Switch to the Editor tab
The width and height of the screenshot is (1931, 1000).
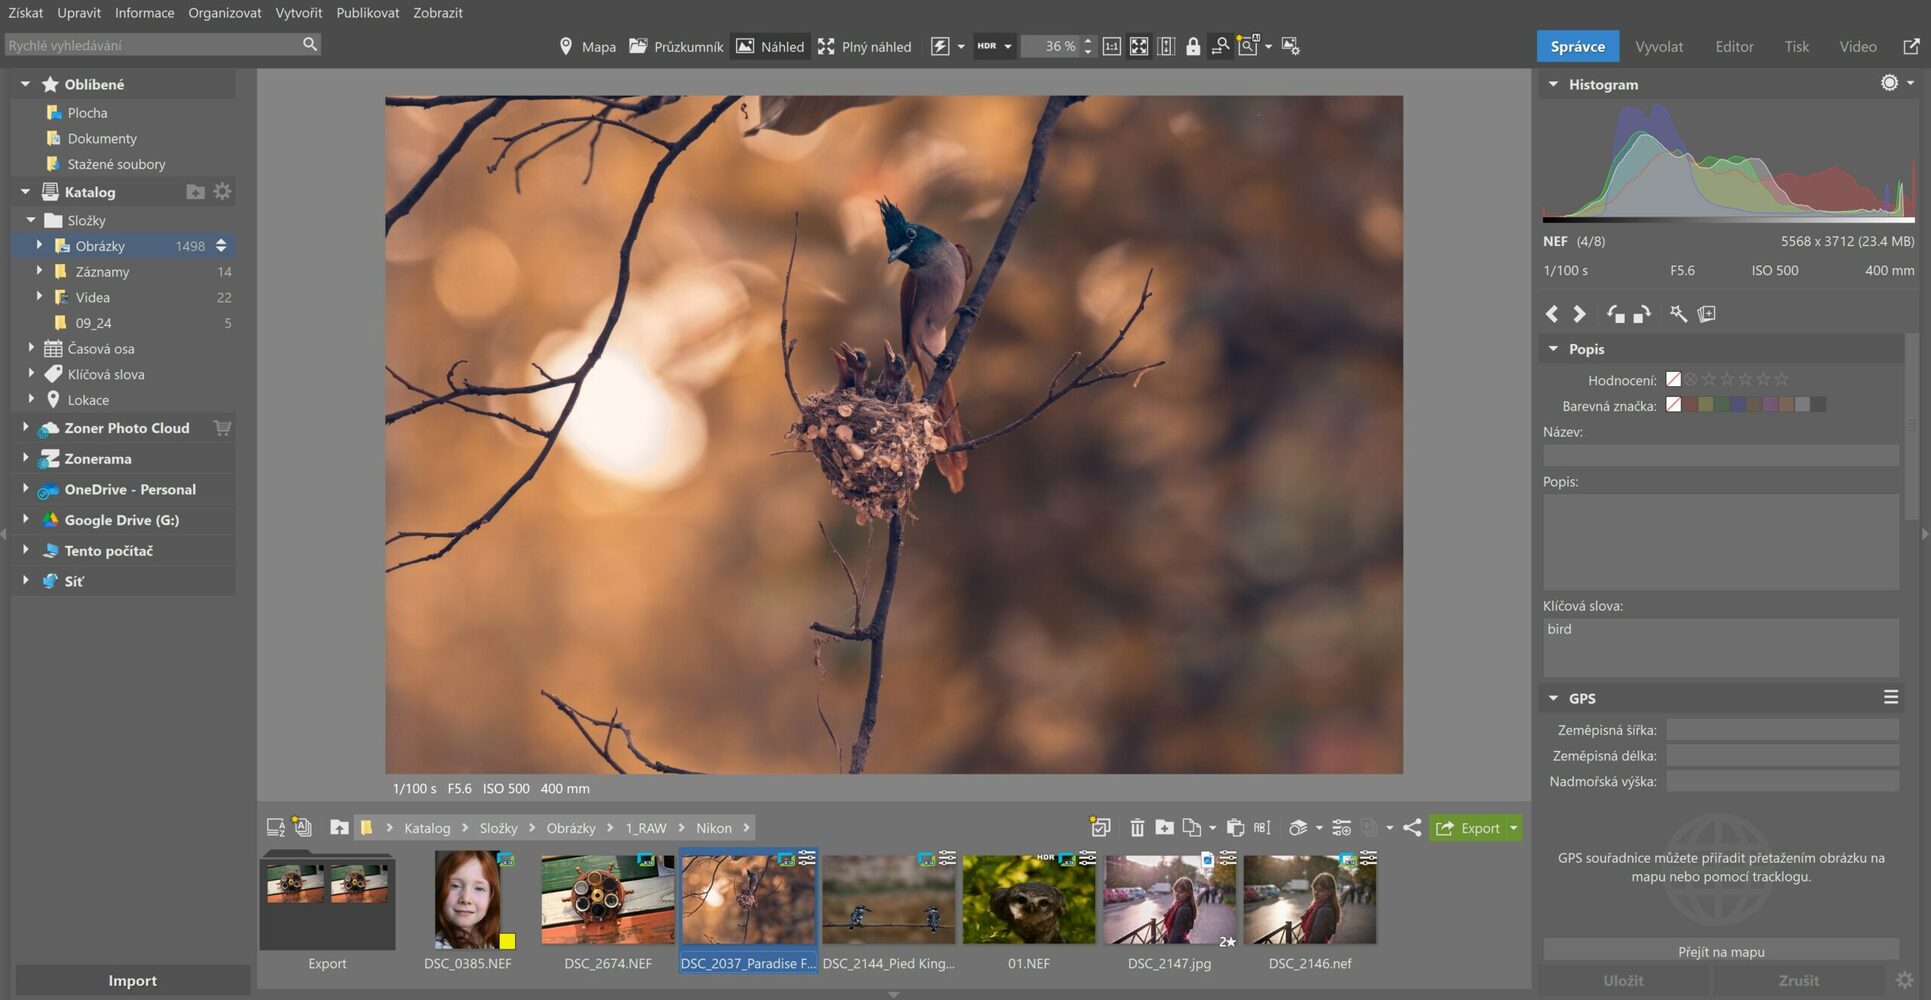pos(1734,46)
